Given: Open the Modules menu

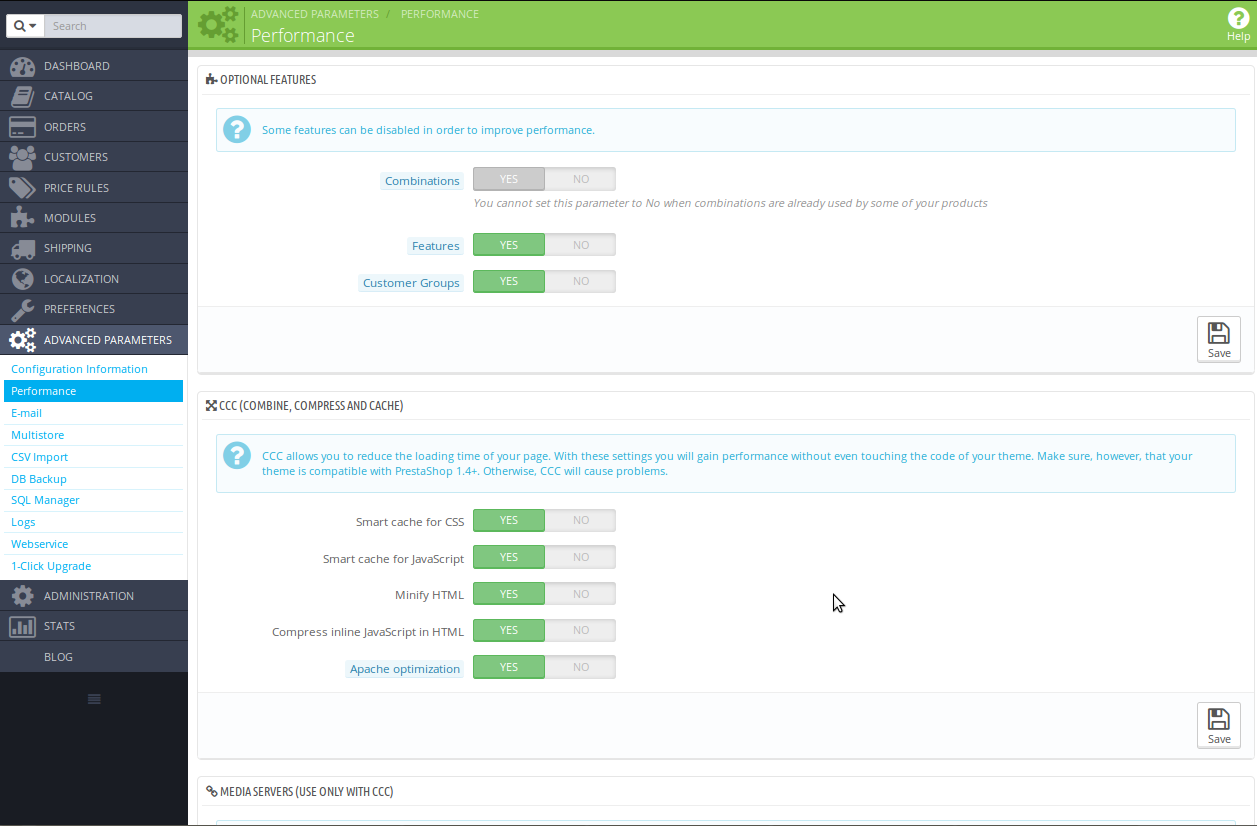Looking at the screenshot, I should pyautogui.click(x=93, y=218).
